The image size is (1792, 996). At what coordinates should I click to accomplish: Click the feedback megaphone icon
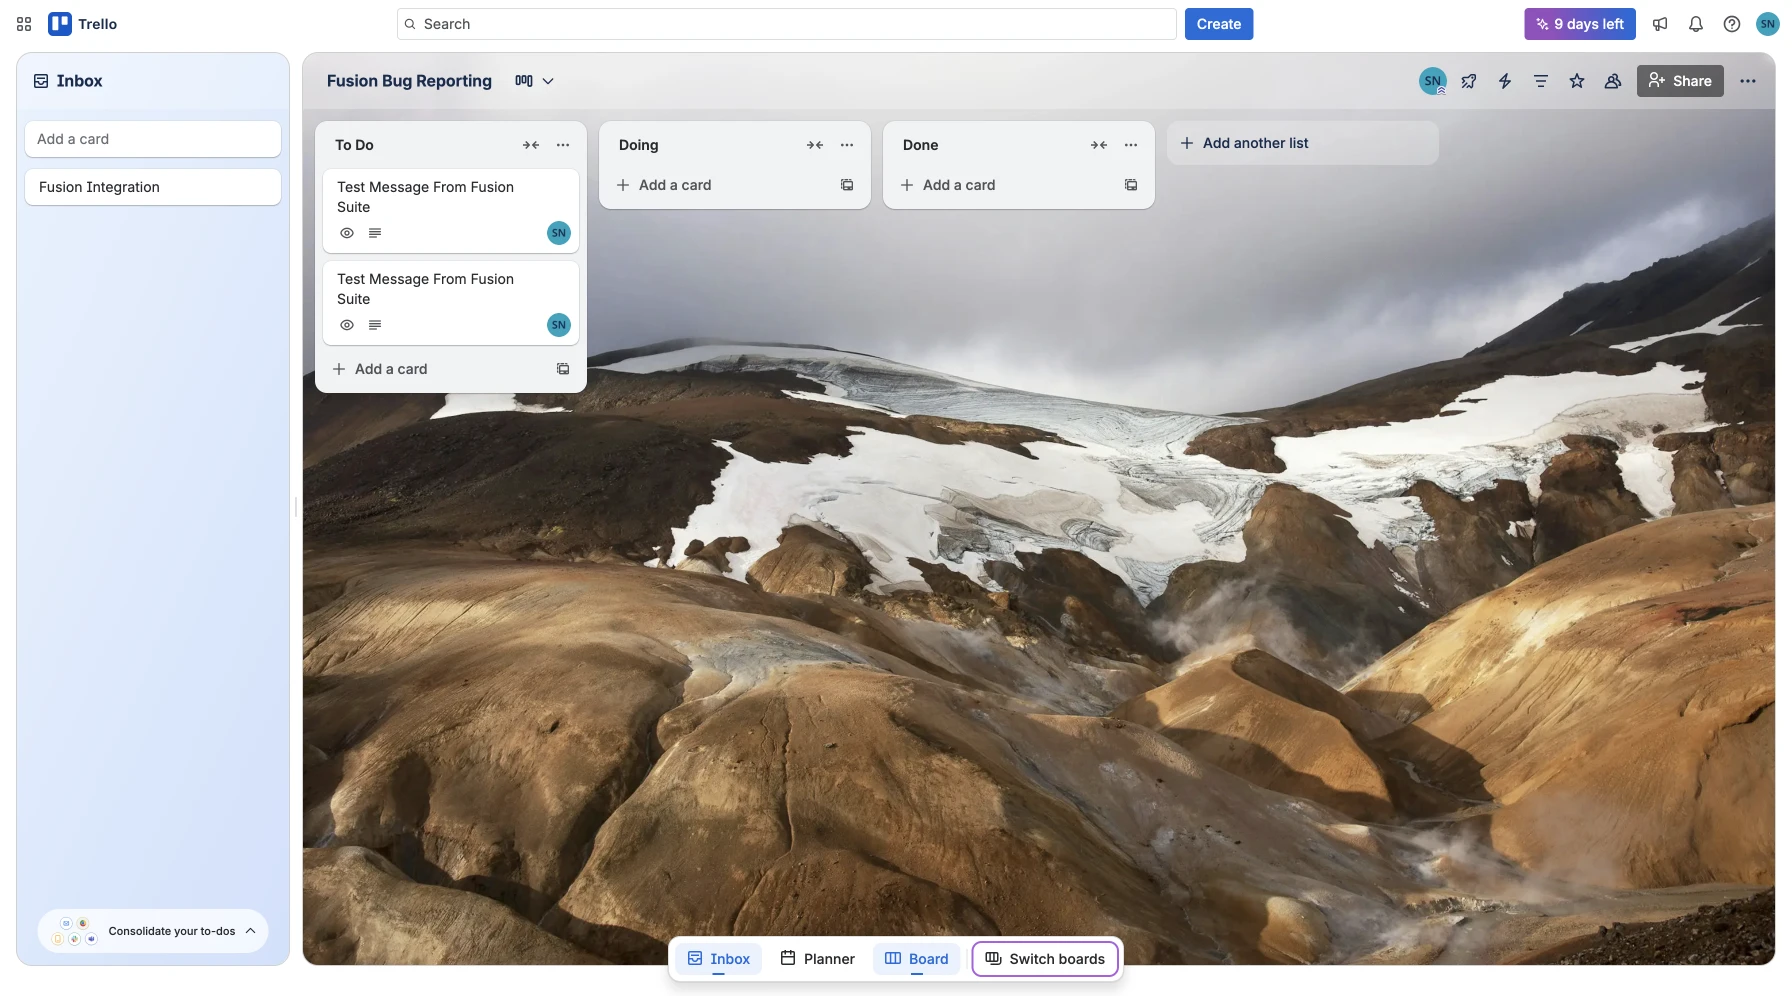pos(1660,24)
